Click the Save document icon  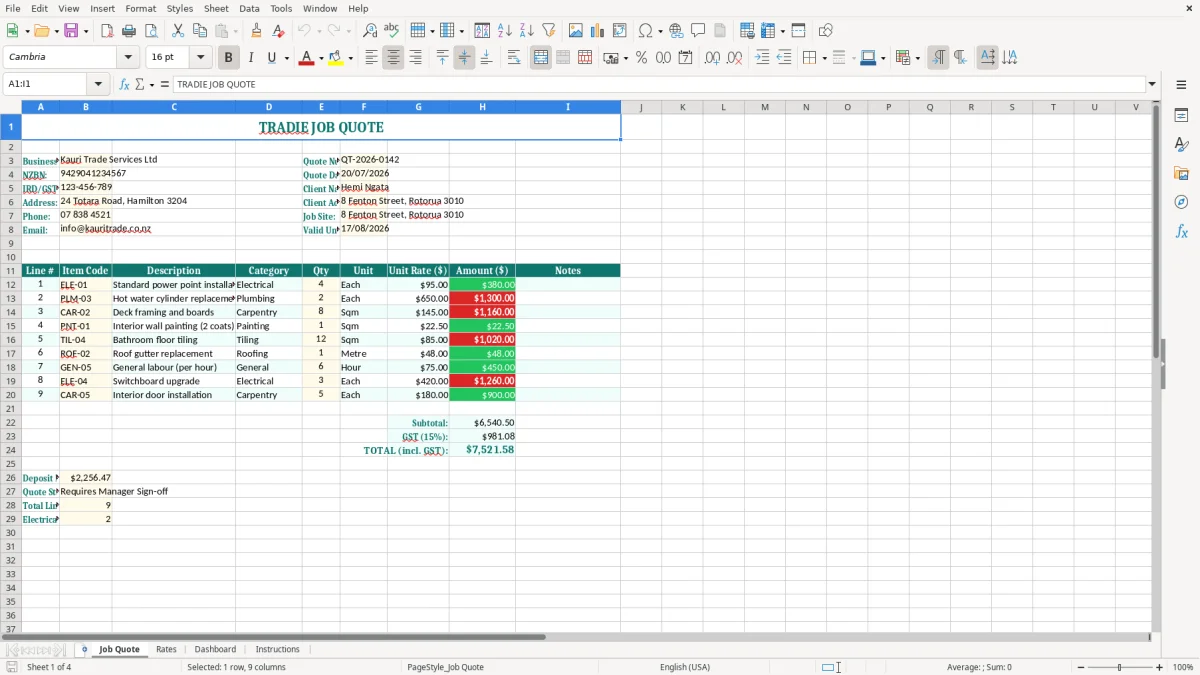point(71,31)
